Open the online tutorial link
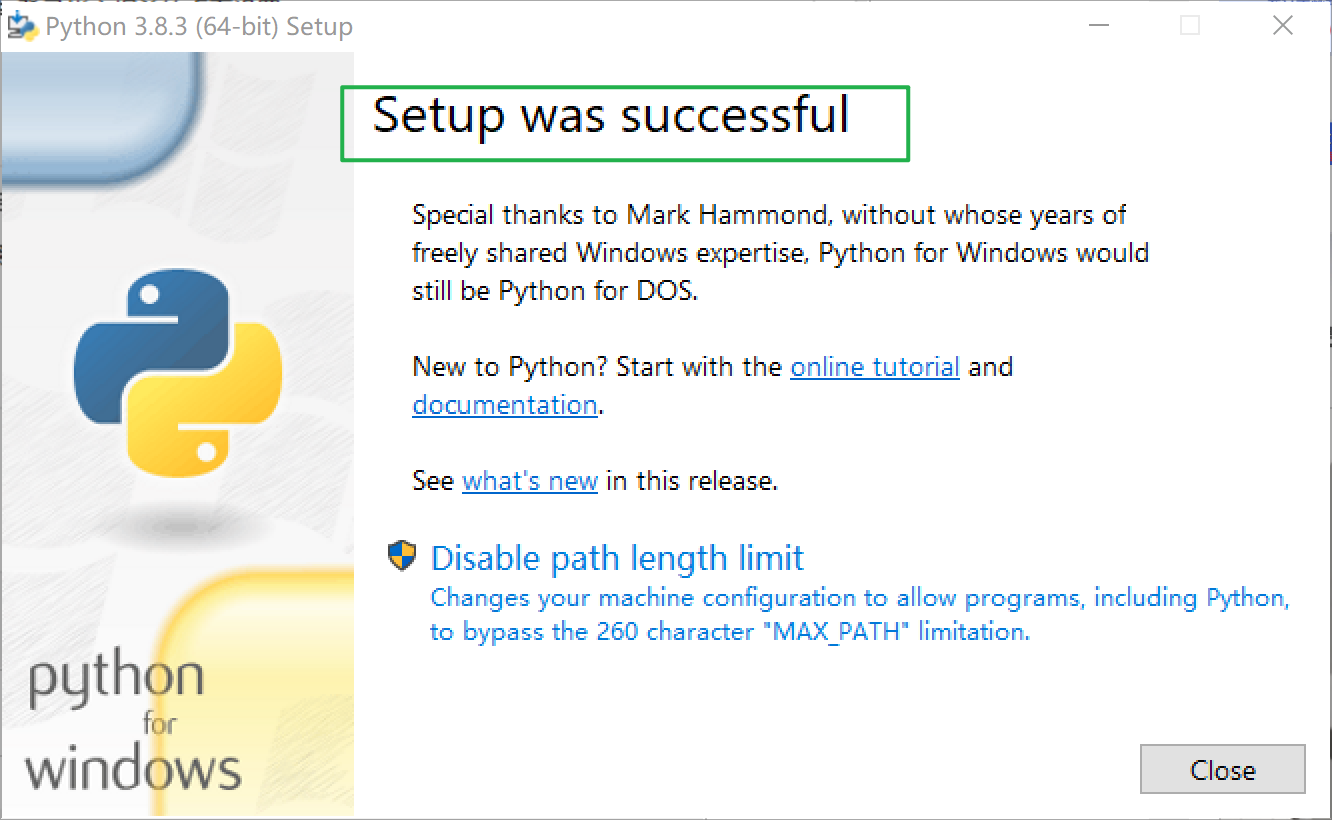The width and height of the screenshot is (1332, 820). click(x=874, y=366)
